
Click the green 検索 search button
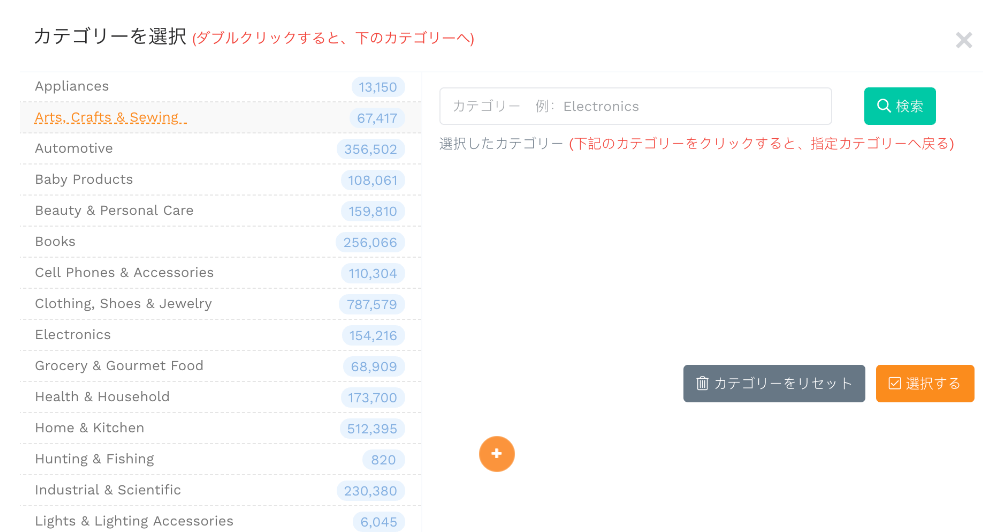(x=899, y=106)
